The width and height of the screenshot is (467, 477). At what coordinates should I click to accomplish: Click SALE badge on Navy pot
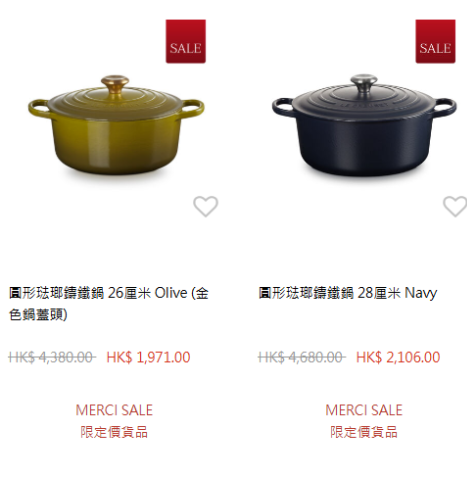435,41
